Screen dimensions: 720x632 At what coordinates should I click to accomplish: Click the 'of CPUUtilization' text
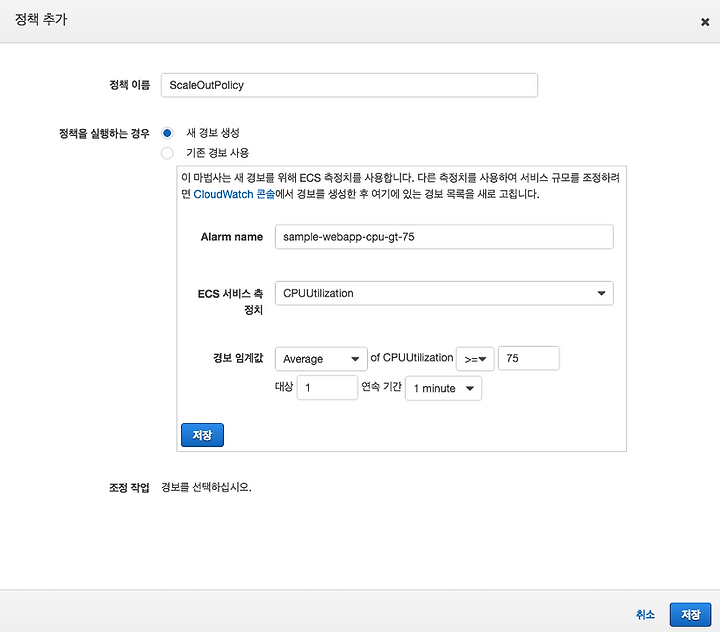(411, 358)
